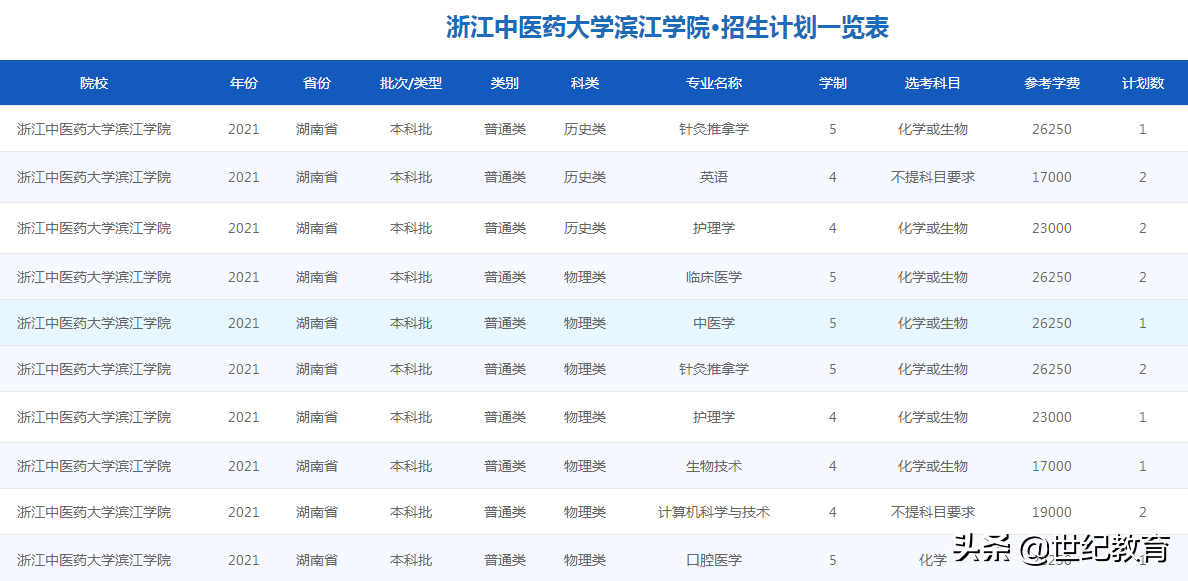Click the 计算机科学与技术 major cell

tap(712, 511)
